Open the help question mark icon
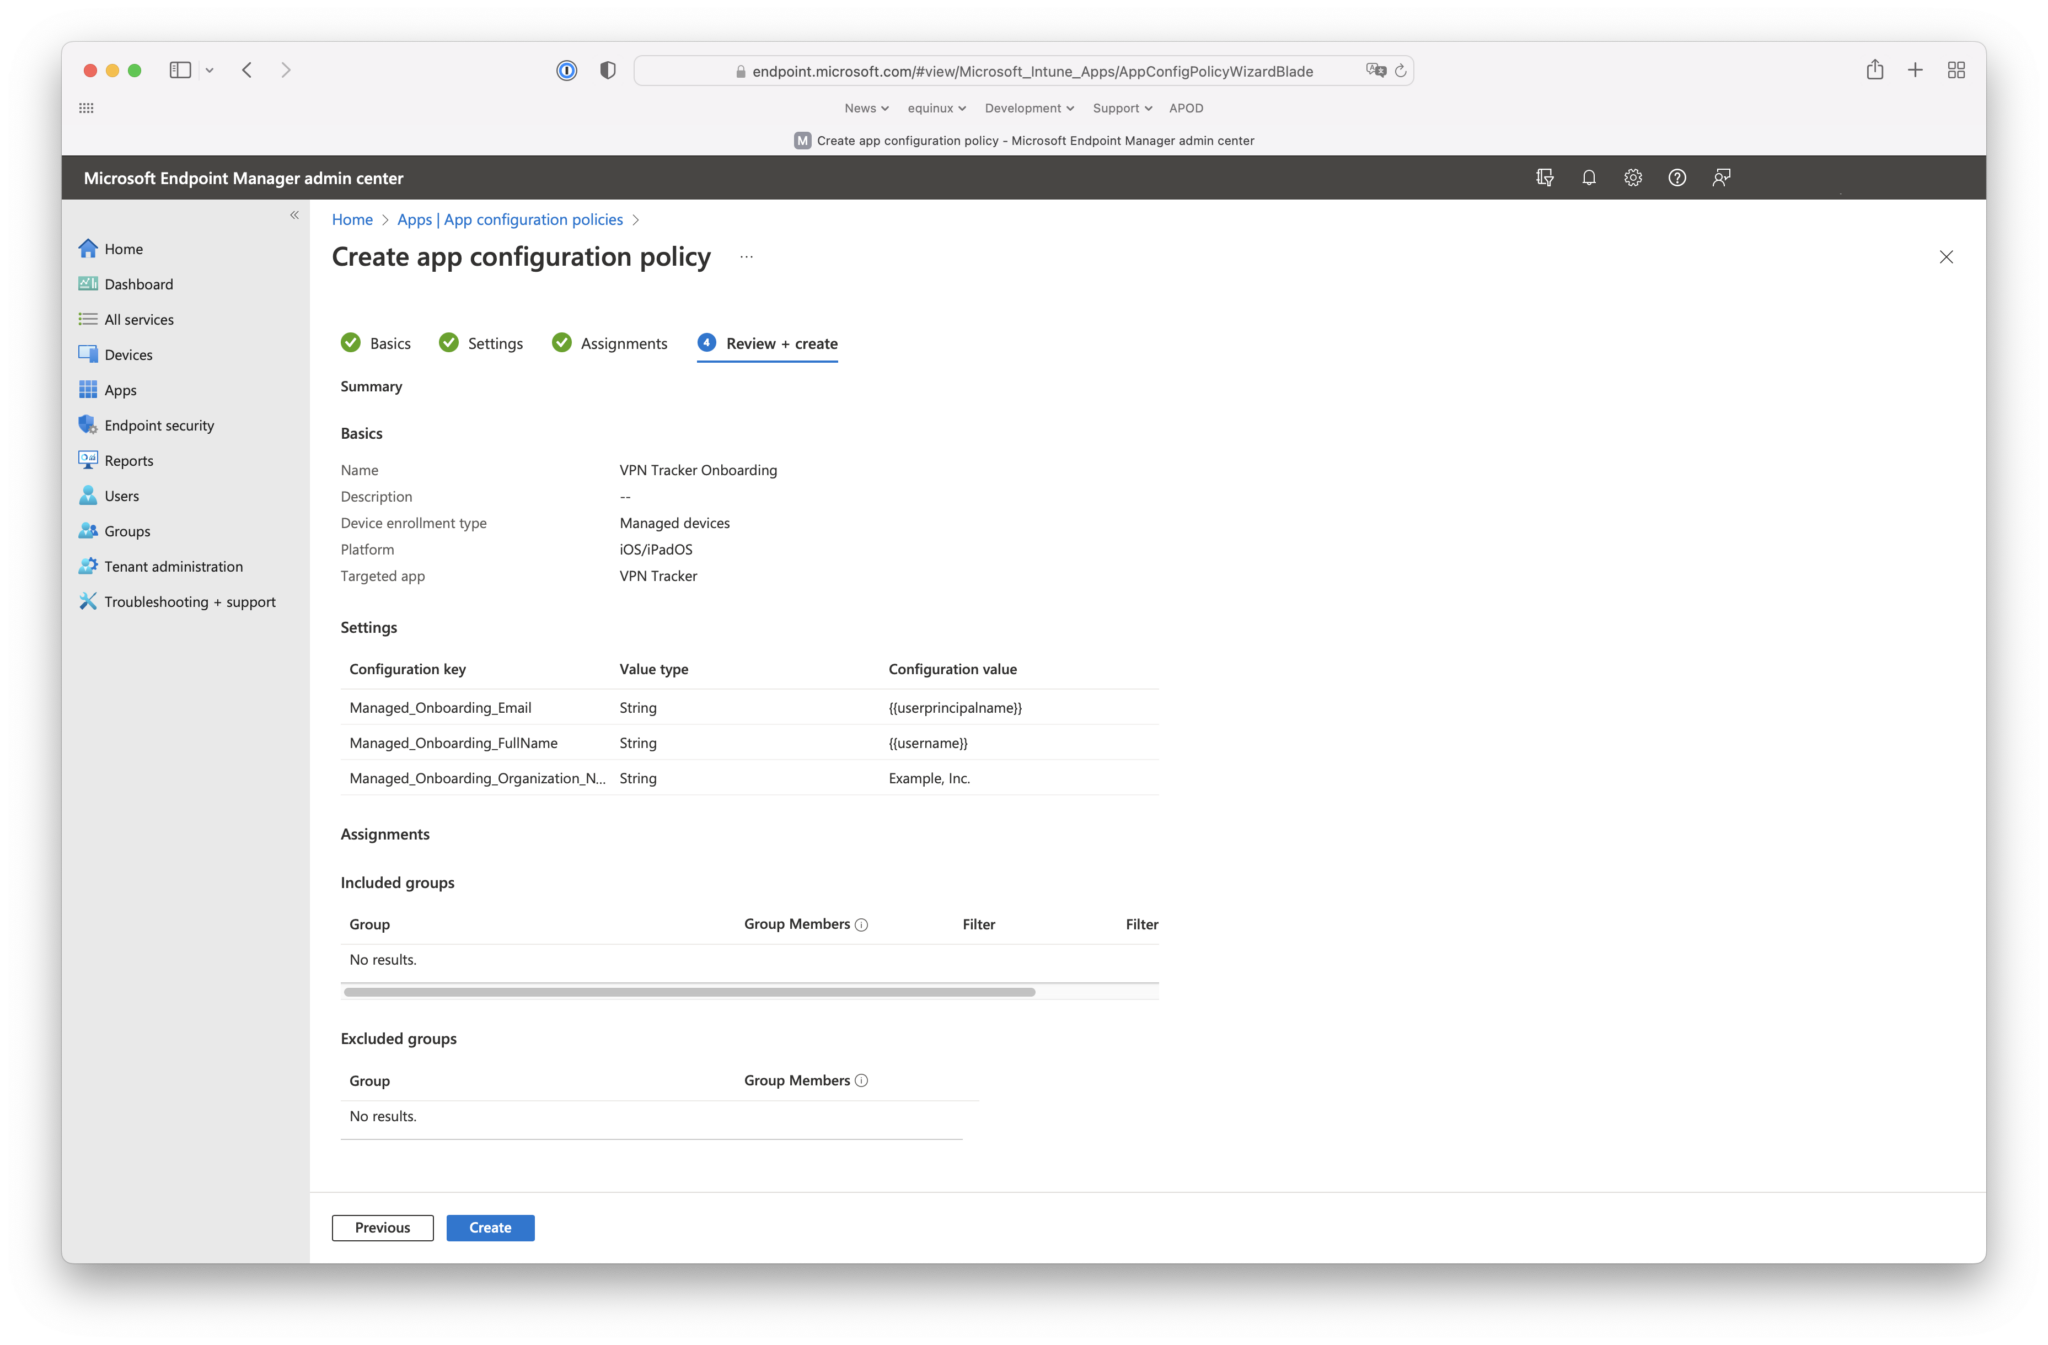2048x1345 pixels. (1677, 177)
